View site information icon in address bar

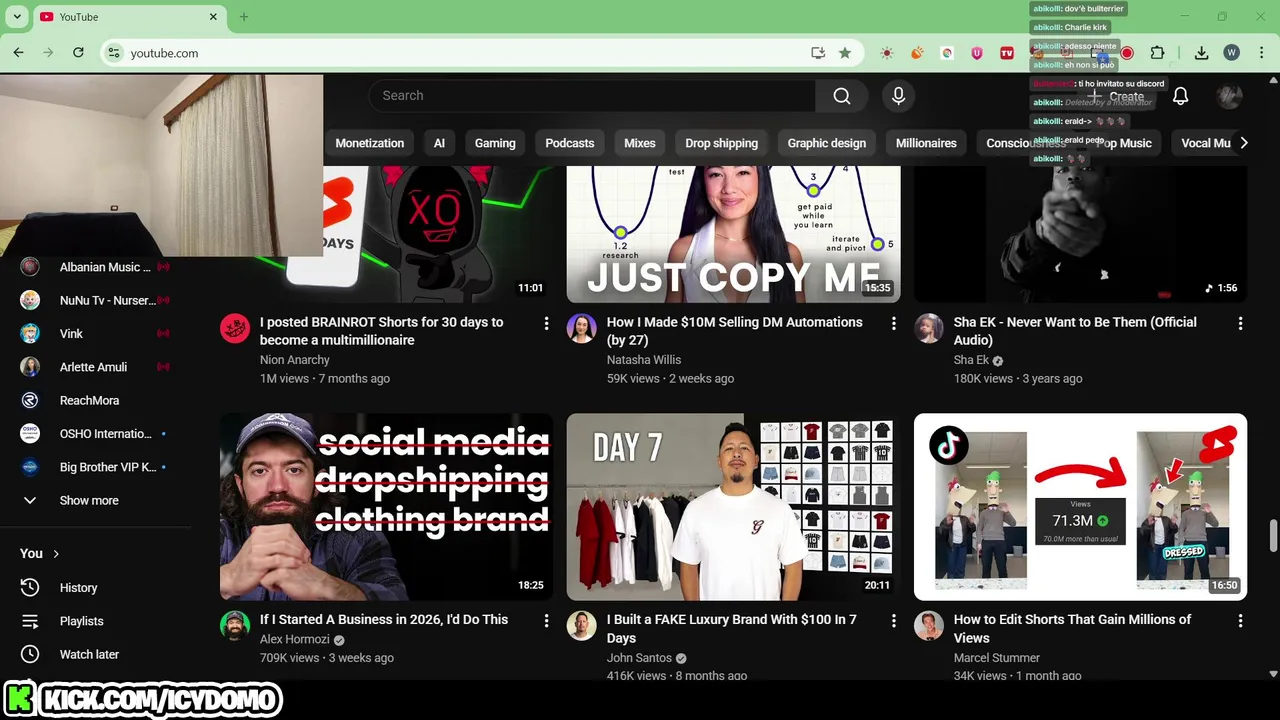(x=114, y=53)
